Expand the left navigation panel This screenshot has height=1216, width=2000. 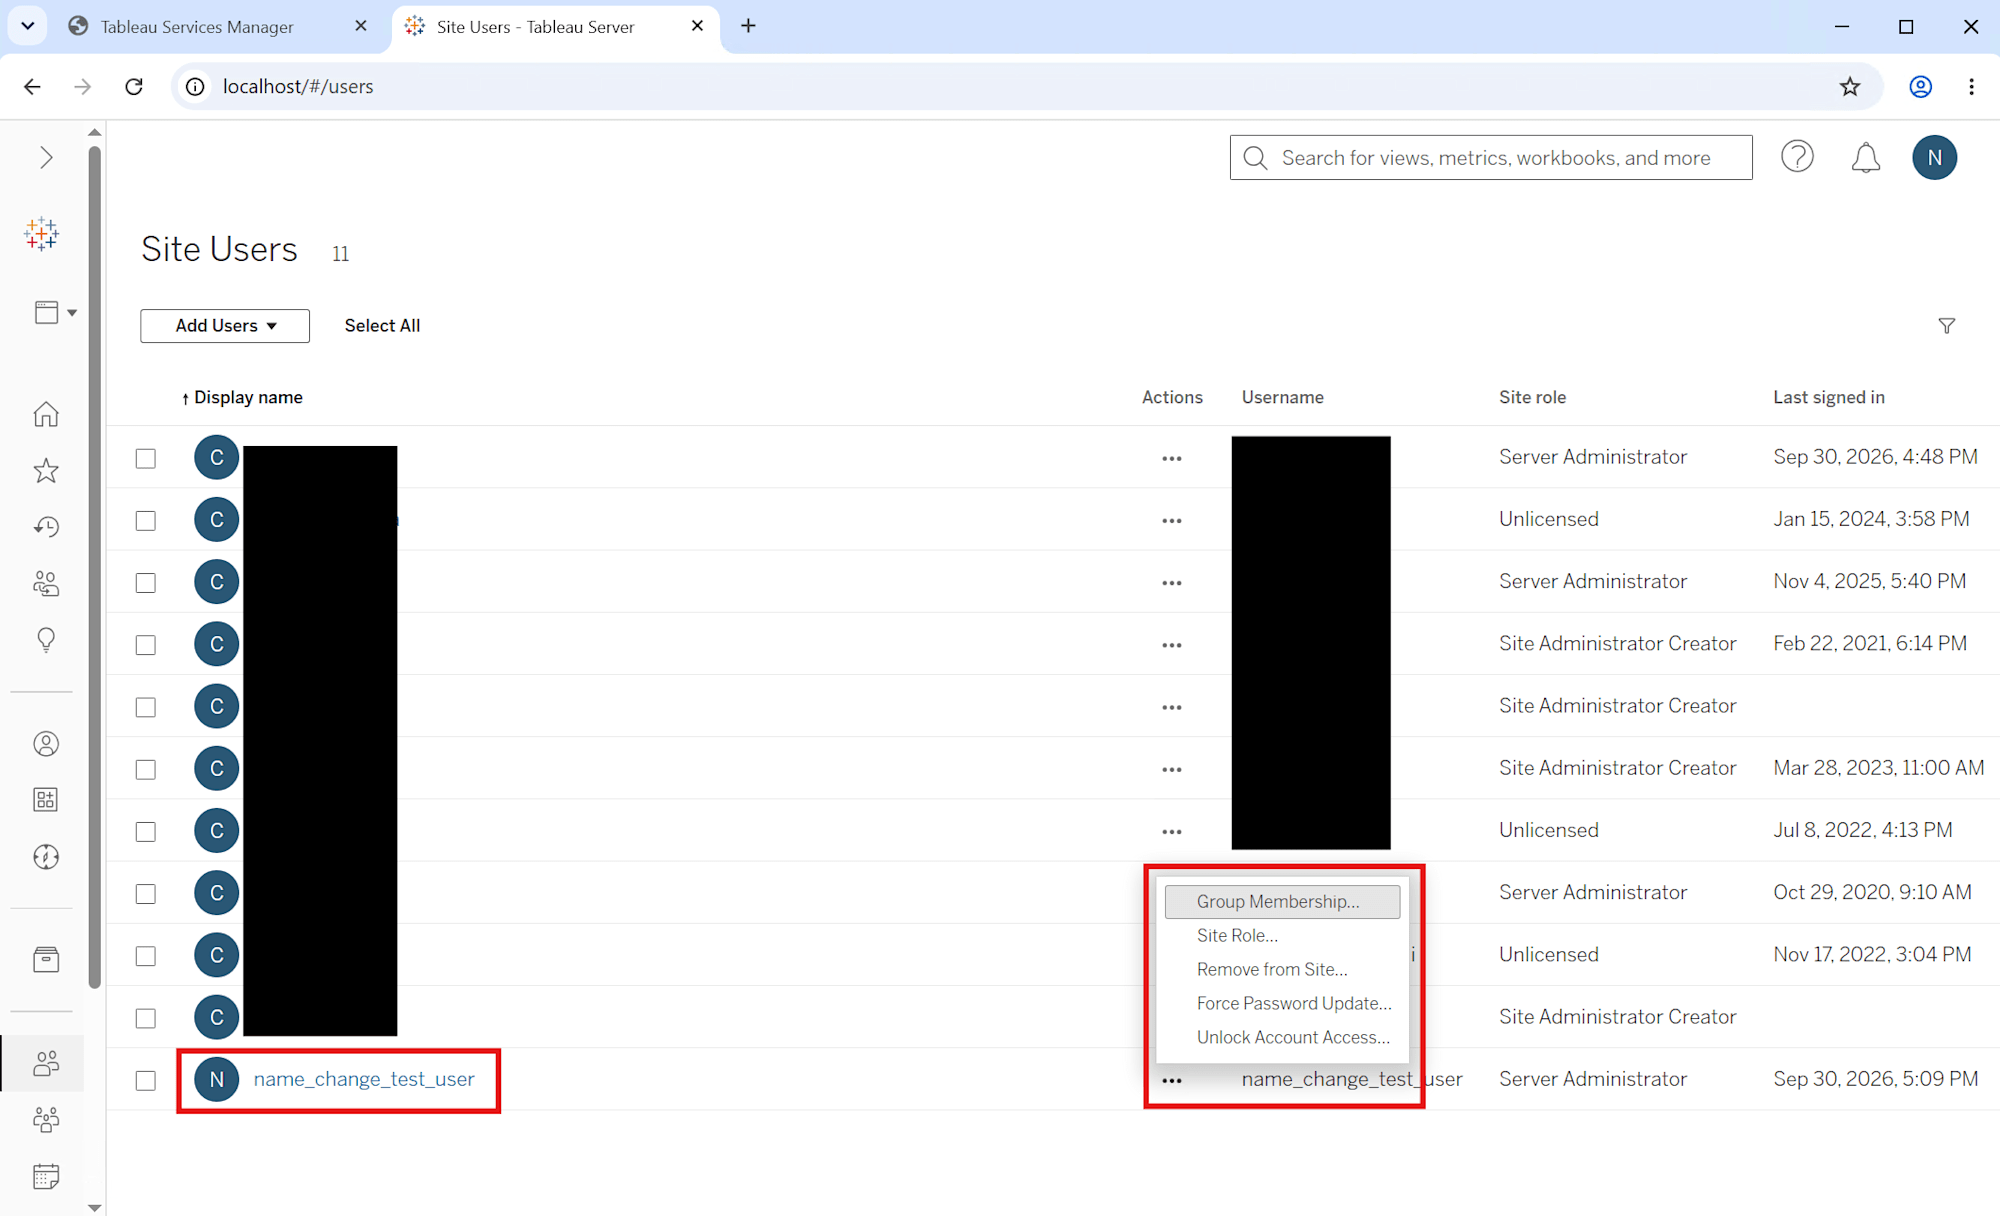point(46,158)
